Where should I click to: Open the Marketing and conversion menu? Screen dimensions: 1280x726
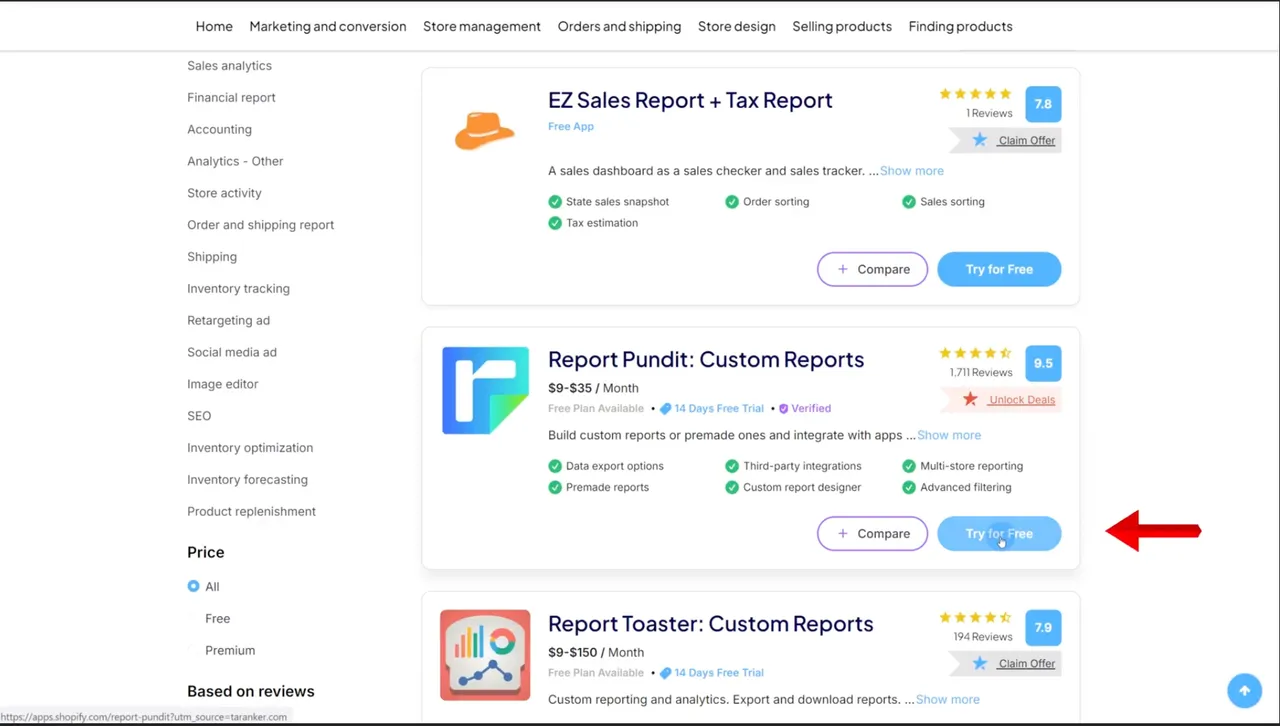pyautogui.click(x=328, y=26)
